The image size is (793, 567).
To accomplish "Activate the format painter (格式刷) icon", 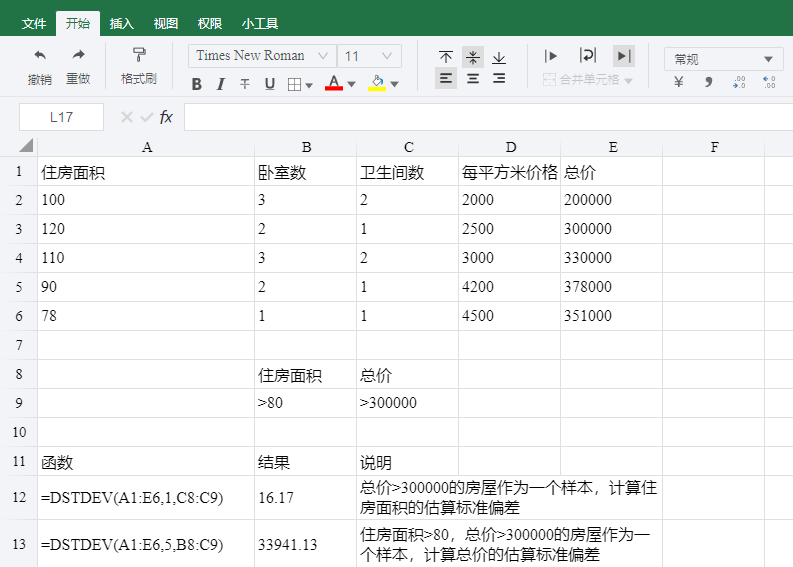I will 139,55.
